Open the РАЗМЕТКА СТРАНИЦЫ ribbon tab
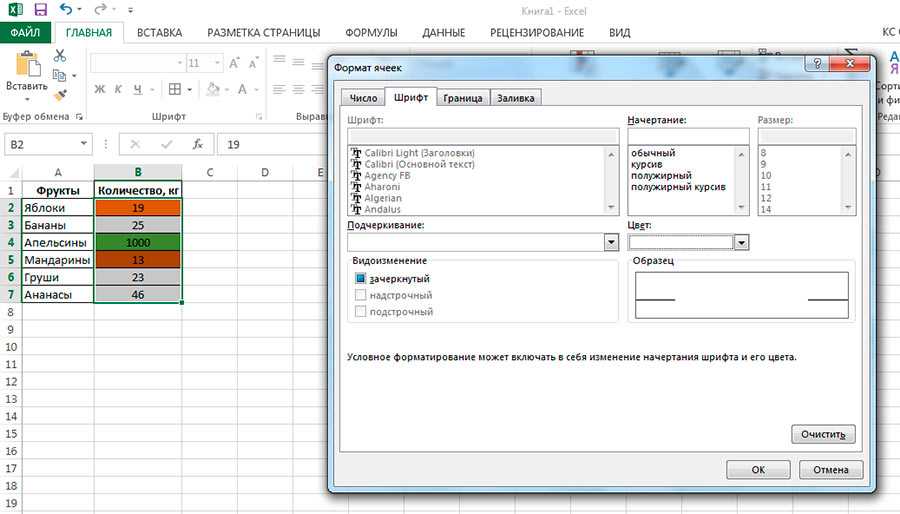The height and width of the screenshot is (514, 900). tap(263, 33)
